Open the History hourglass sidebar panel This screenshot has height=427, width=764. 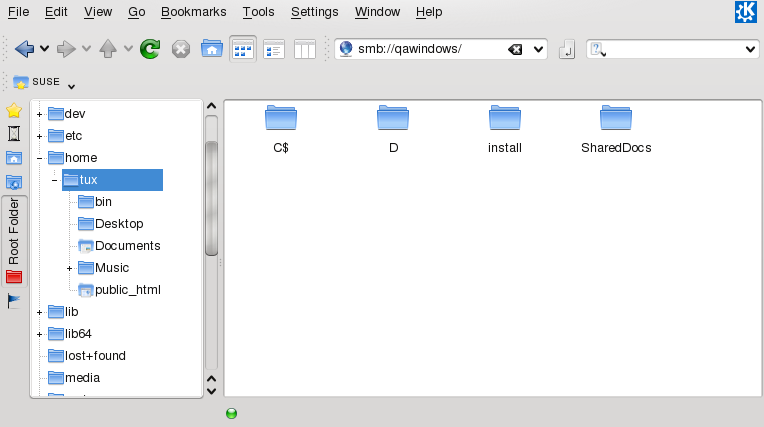(x=14, y=133)
